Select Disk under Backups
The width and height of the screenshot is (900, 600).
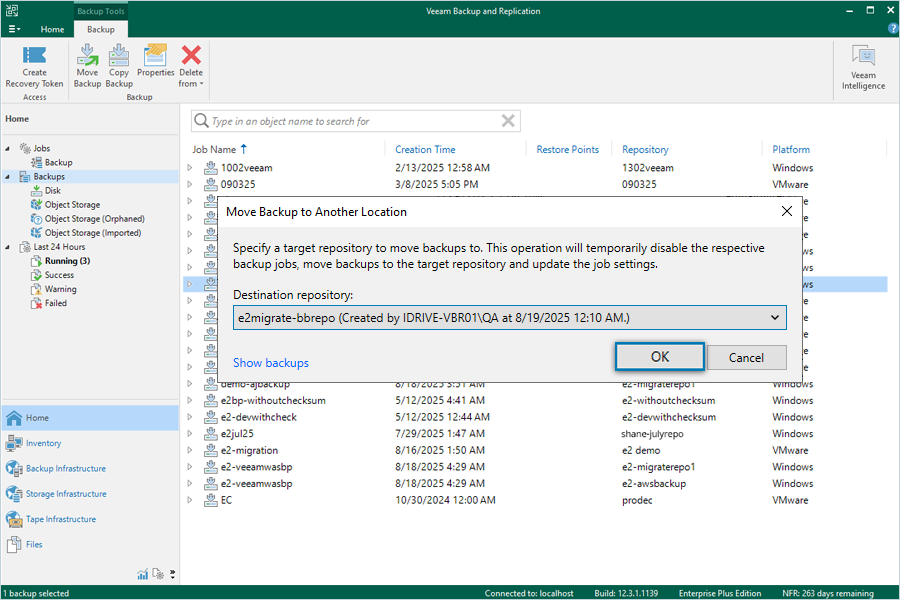coord(53,191)
